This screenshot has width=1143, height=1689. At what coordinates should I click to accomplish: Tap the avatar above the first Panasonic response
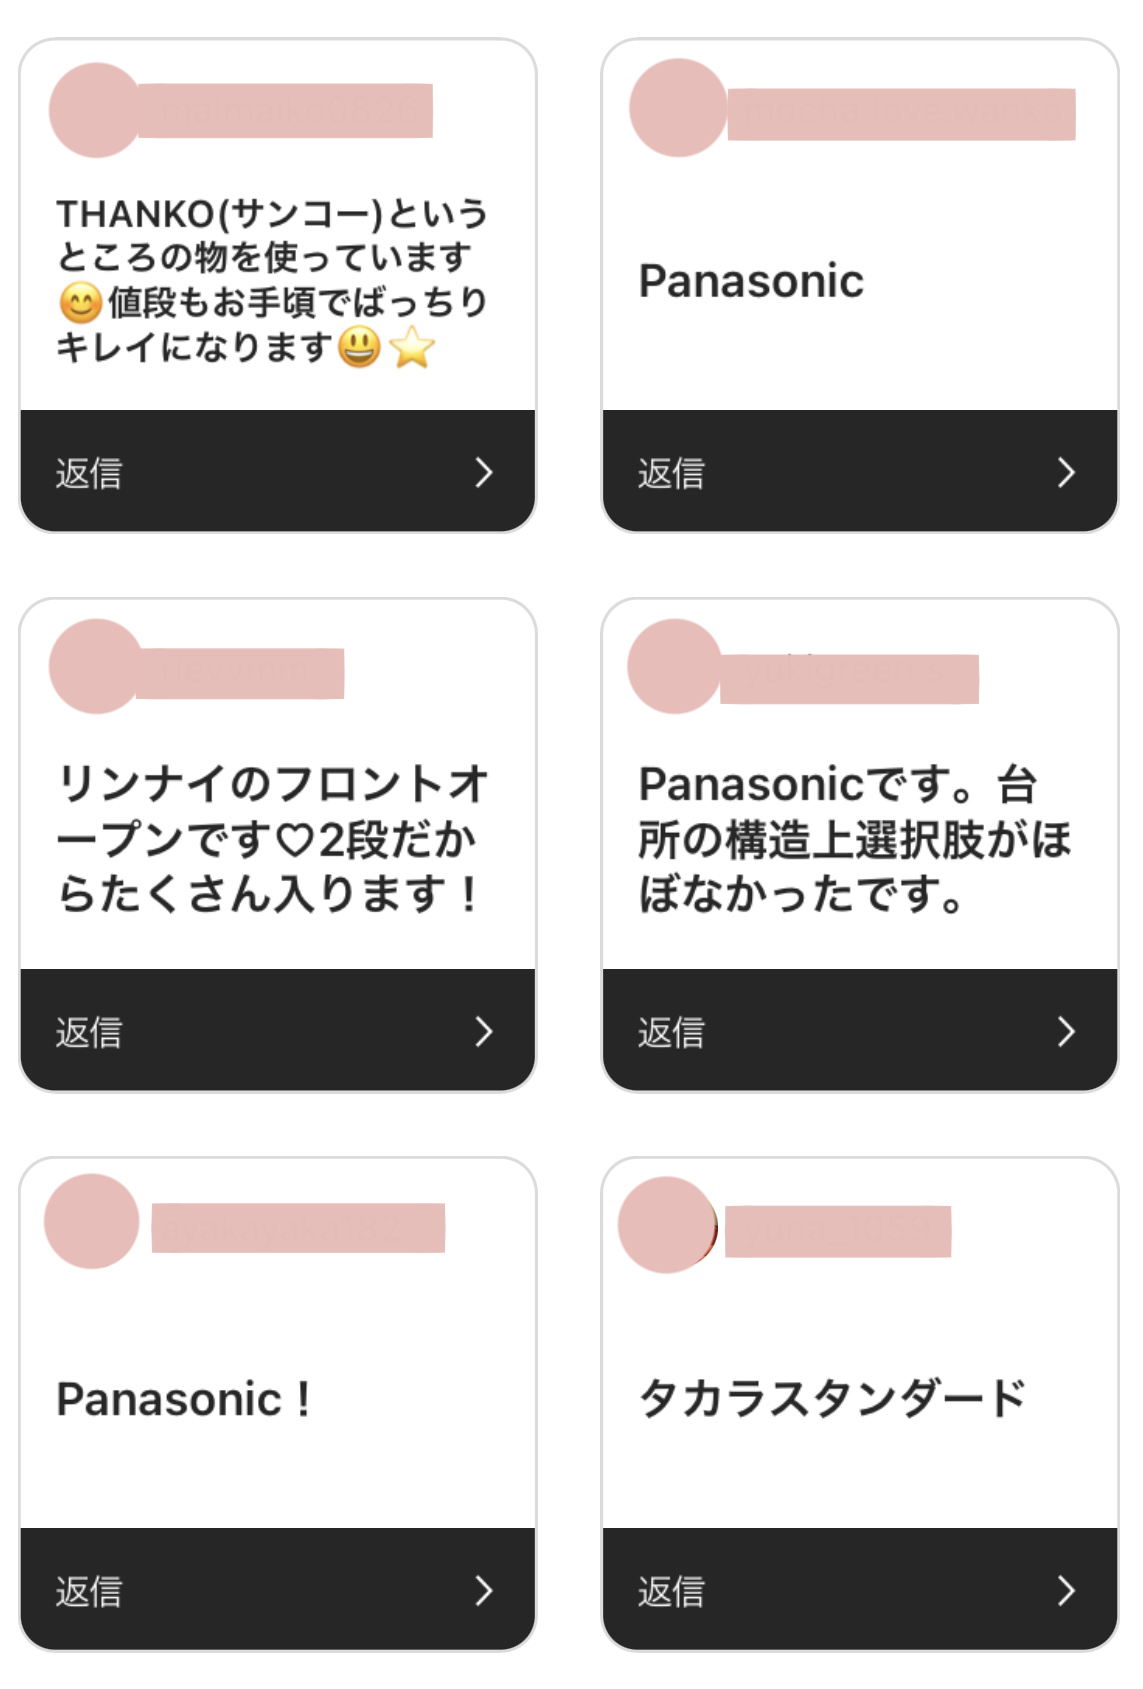678,108
